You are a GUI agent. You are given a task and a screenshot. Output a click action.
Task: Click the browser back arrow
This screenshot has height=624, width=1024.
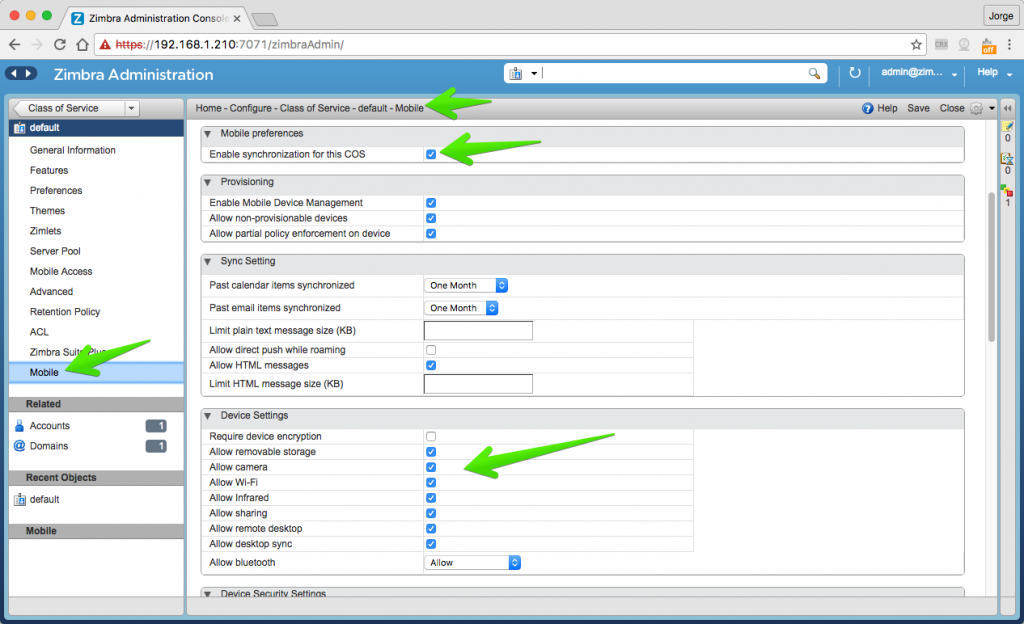[x=14, y=44]
